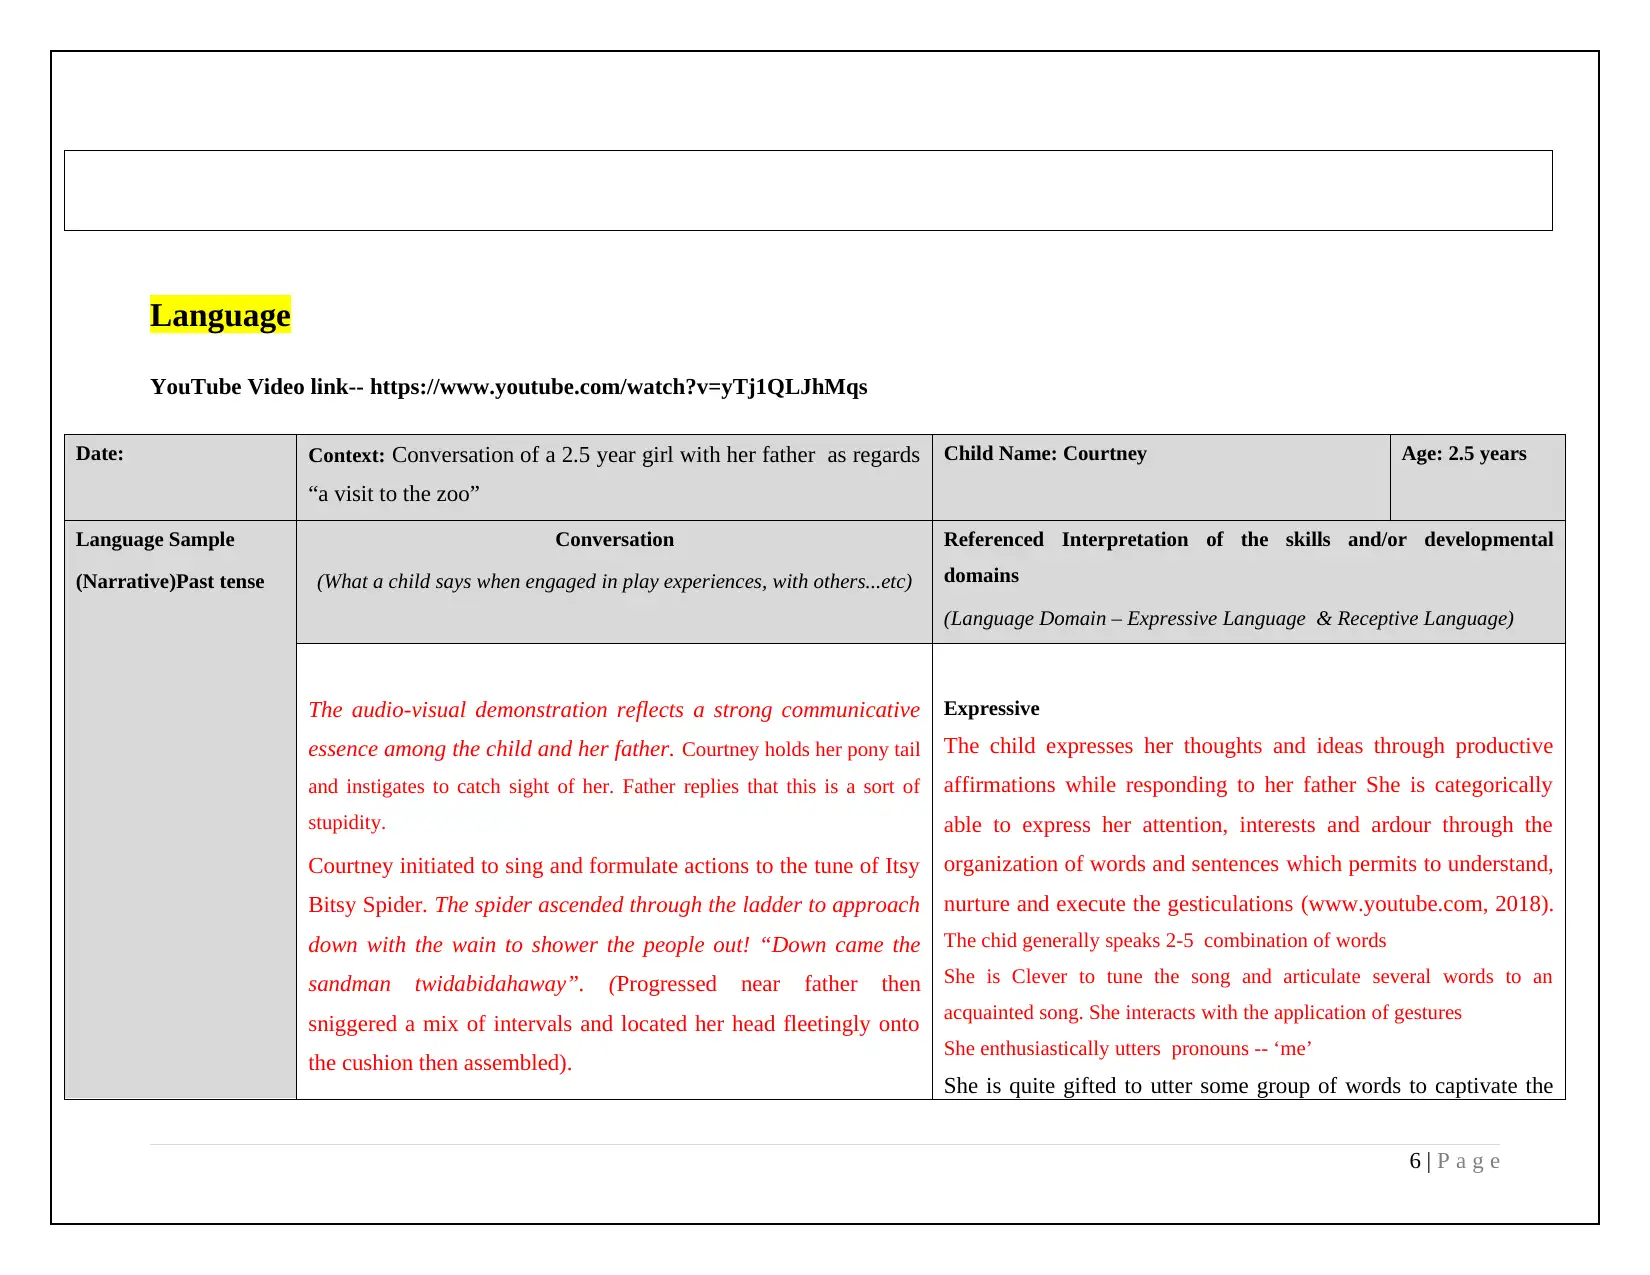Click the bold Expressive subheading
Screen dimensions: 1650x1275
[991, 708]
